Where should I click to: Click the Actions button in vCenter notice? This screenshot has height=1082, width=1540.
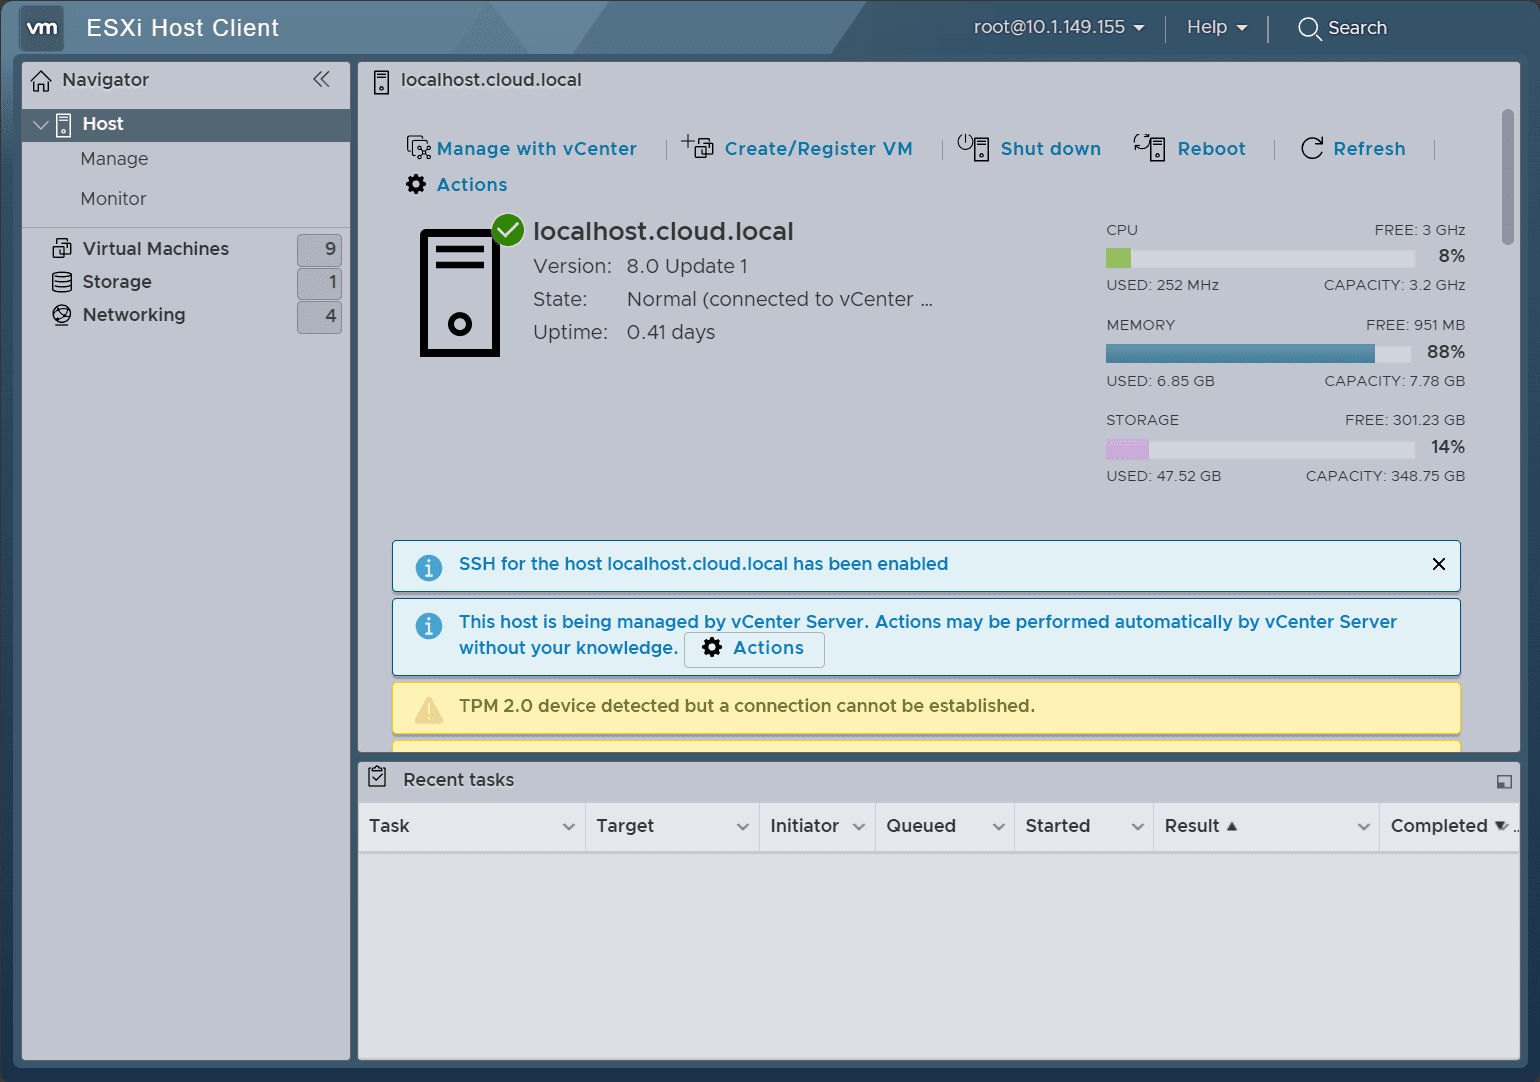coord(754,648)
